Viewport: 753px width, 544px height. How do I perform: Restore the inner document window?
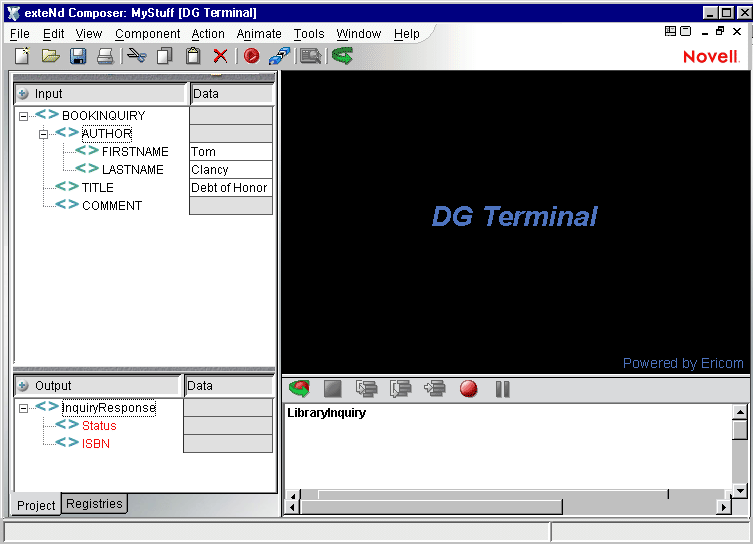720,31
